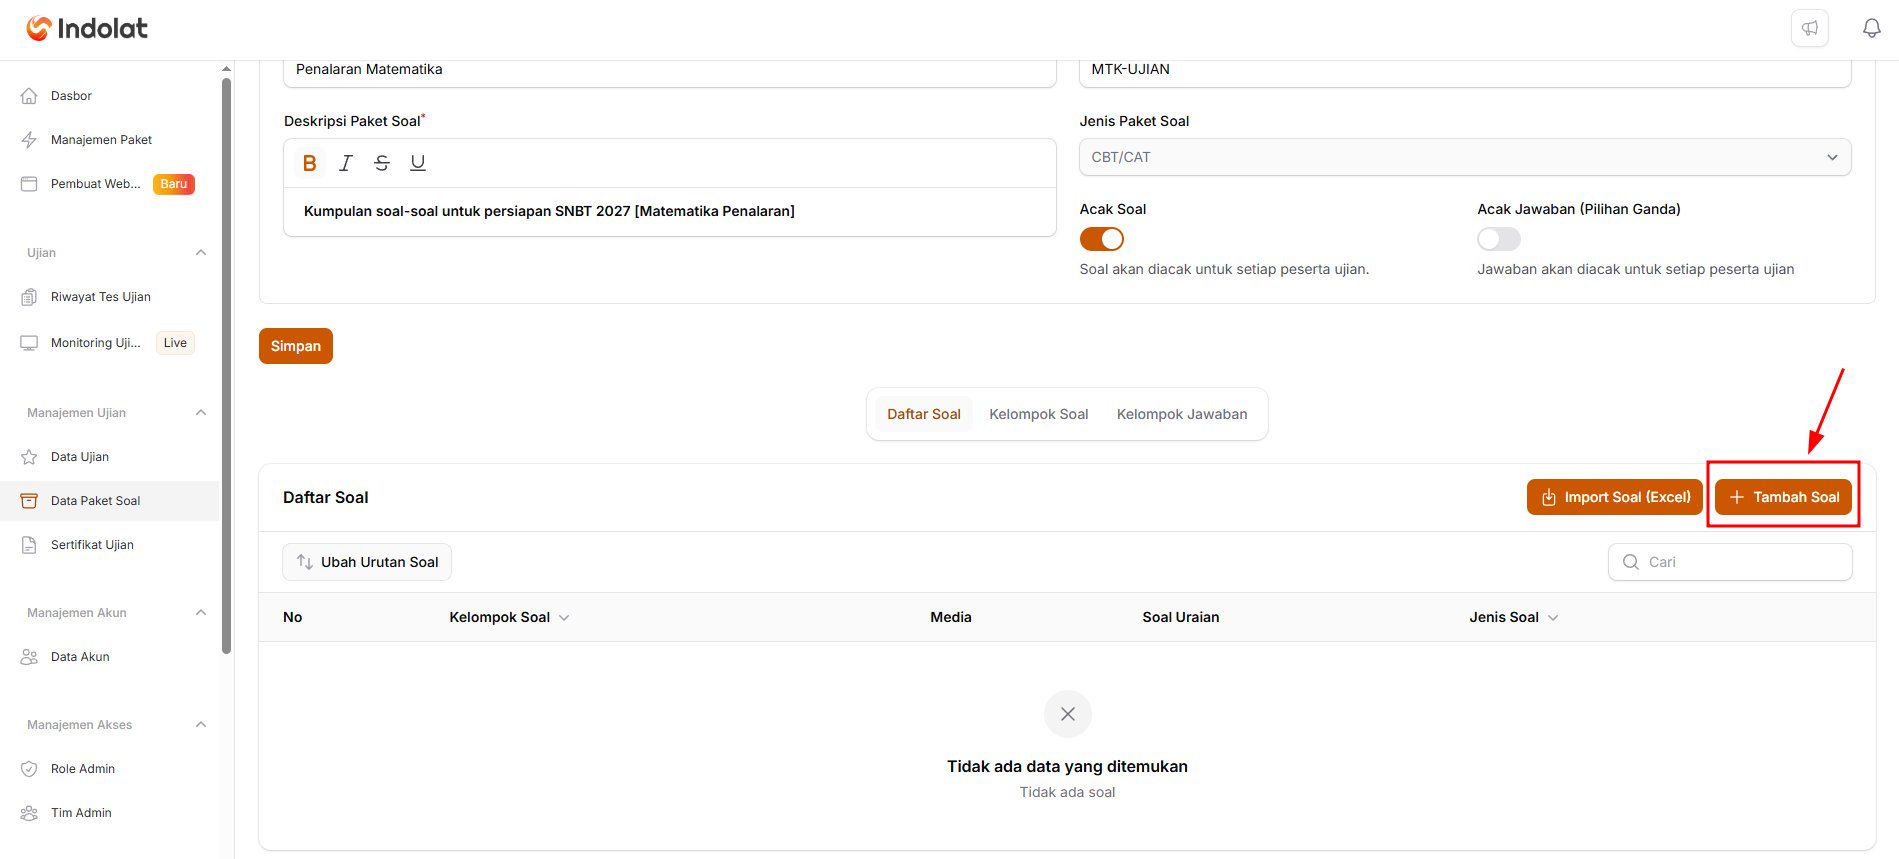The image size is (1899, 859).
Task: Click Import Soal (Excel) button
Action: coord(1615,497)
